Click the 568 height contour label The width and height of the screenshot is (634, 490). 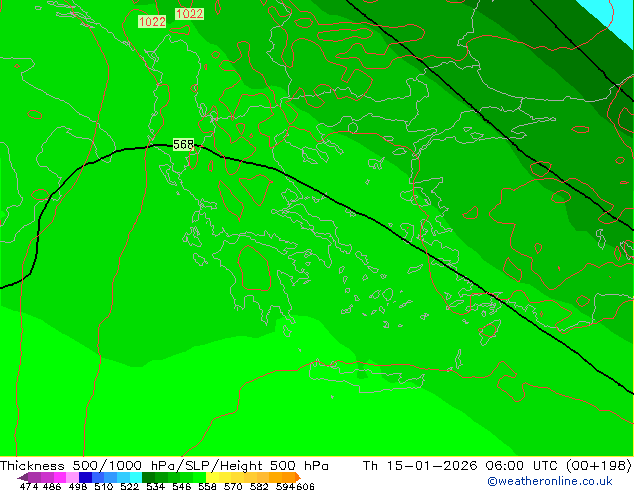click(184, 144)
